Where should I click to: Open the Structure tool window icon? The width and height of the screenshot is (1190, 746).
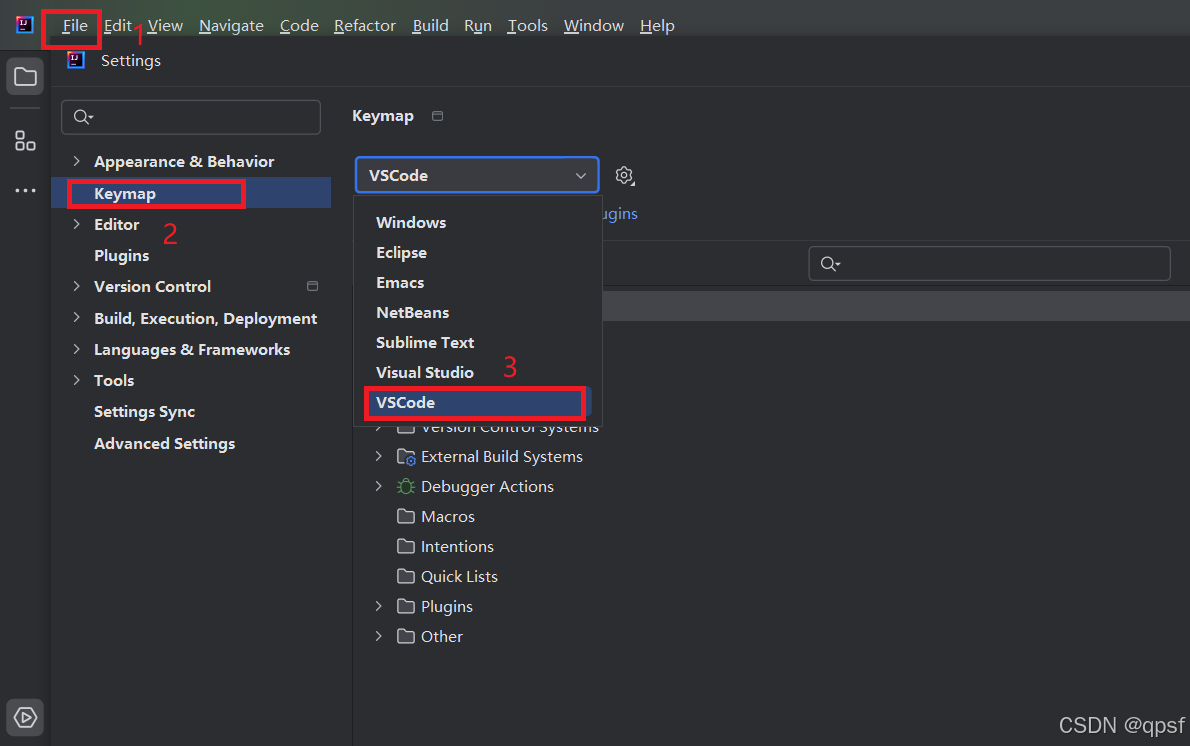point(25,140)
